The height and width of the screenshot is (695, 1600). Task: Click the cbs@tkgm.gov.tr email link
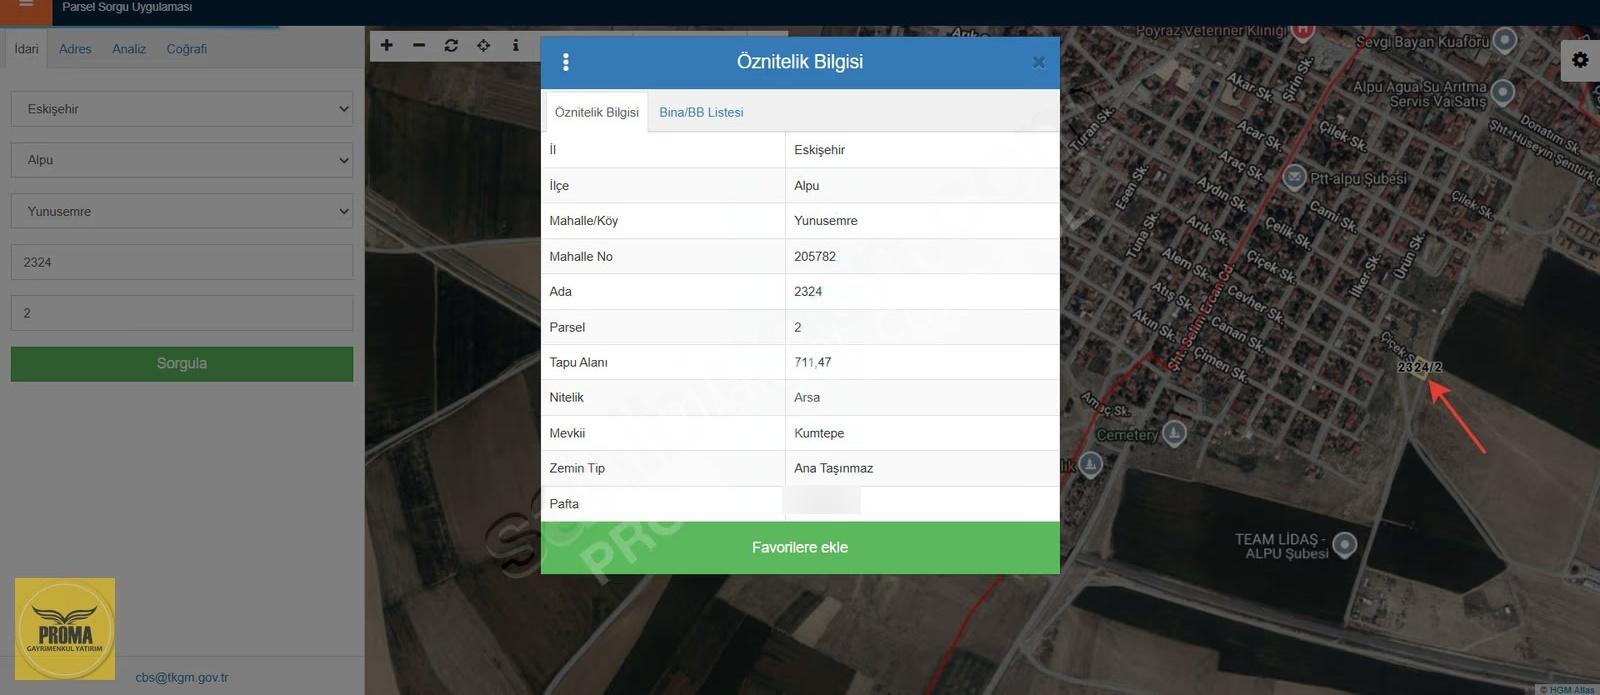182,677
